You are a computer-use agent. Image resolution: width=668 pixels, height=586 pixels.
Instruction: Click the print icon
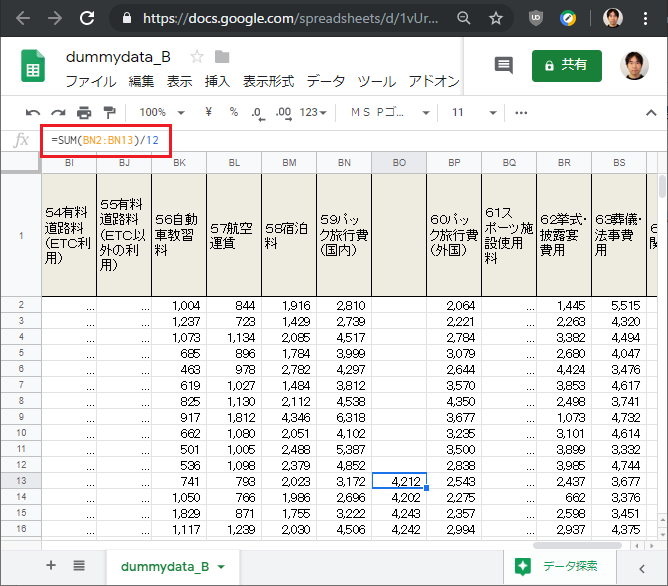[x=84, y=113]
